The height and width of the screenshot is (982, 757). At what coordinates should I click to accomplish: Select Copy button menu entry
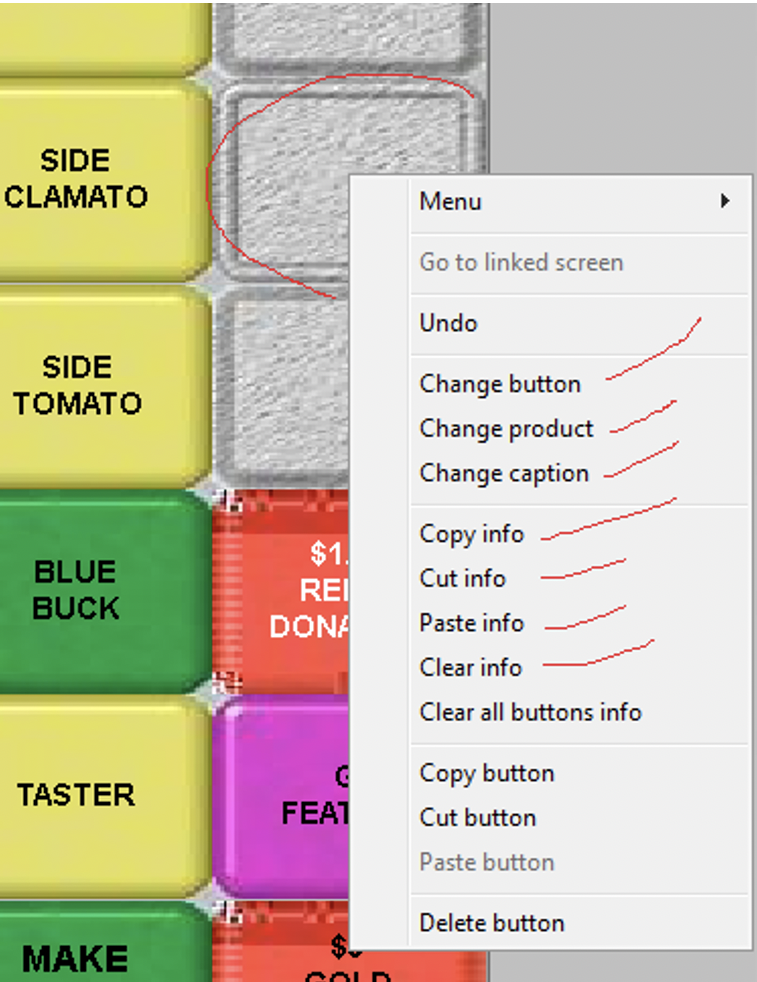pos(487,773)
